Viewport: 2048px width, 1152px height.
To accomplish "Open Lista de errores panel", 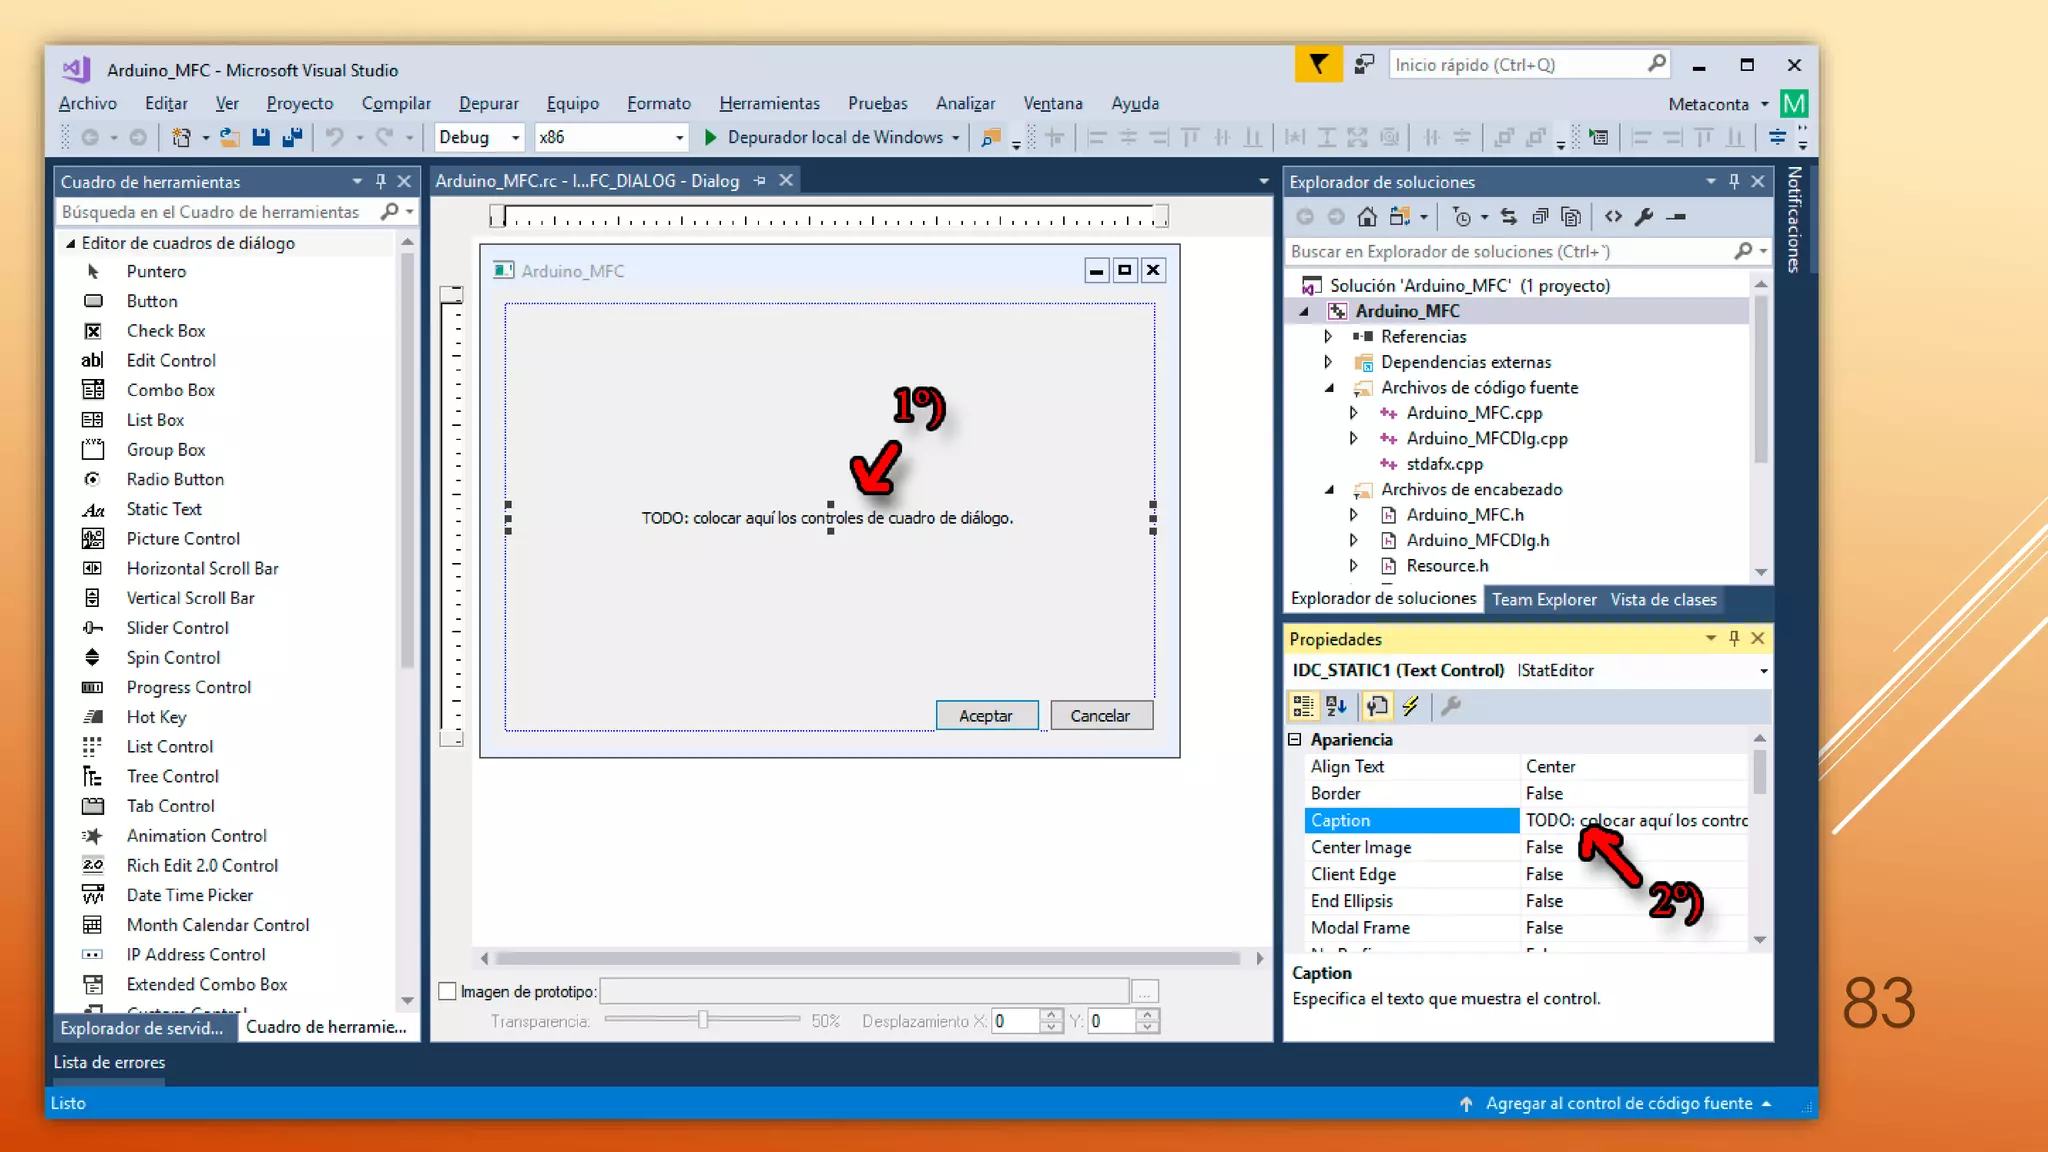I will click(x=109, y=1062).
